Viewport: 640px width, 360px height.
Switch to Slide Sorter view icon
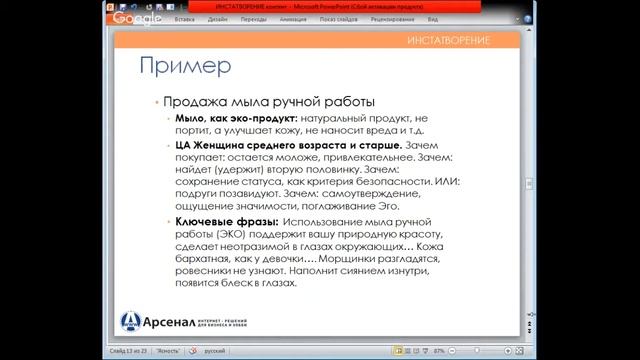pos(408,351)
